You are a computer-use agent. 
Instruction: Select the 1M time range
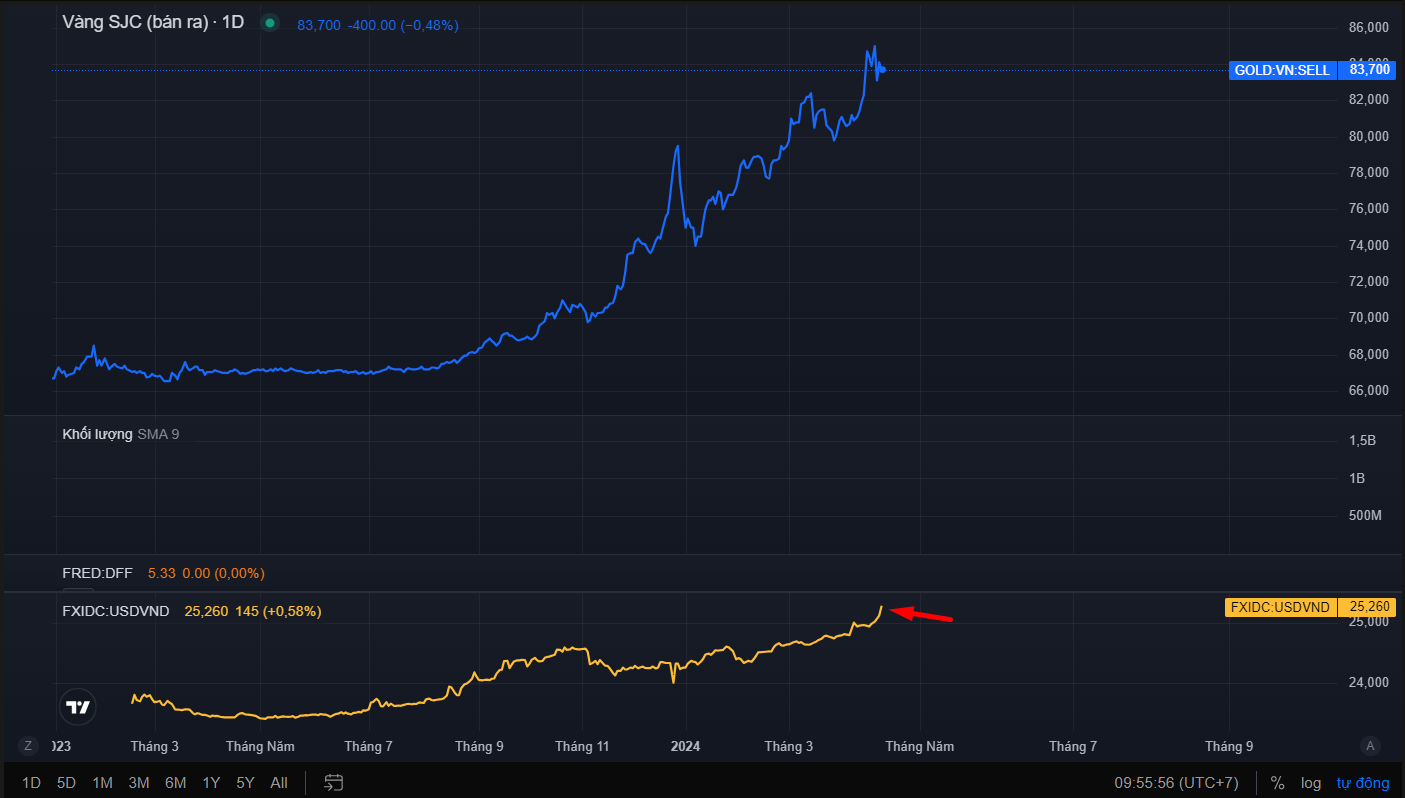[x=102, y=783]
